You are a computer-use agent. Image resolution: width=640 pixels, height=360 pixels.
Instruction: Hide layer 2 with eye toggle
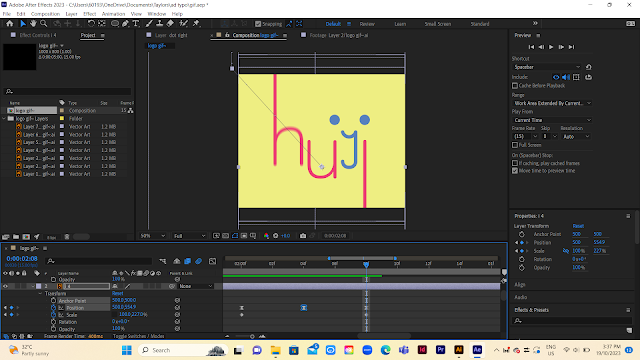coord(5,286)
